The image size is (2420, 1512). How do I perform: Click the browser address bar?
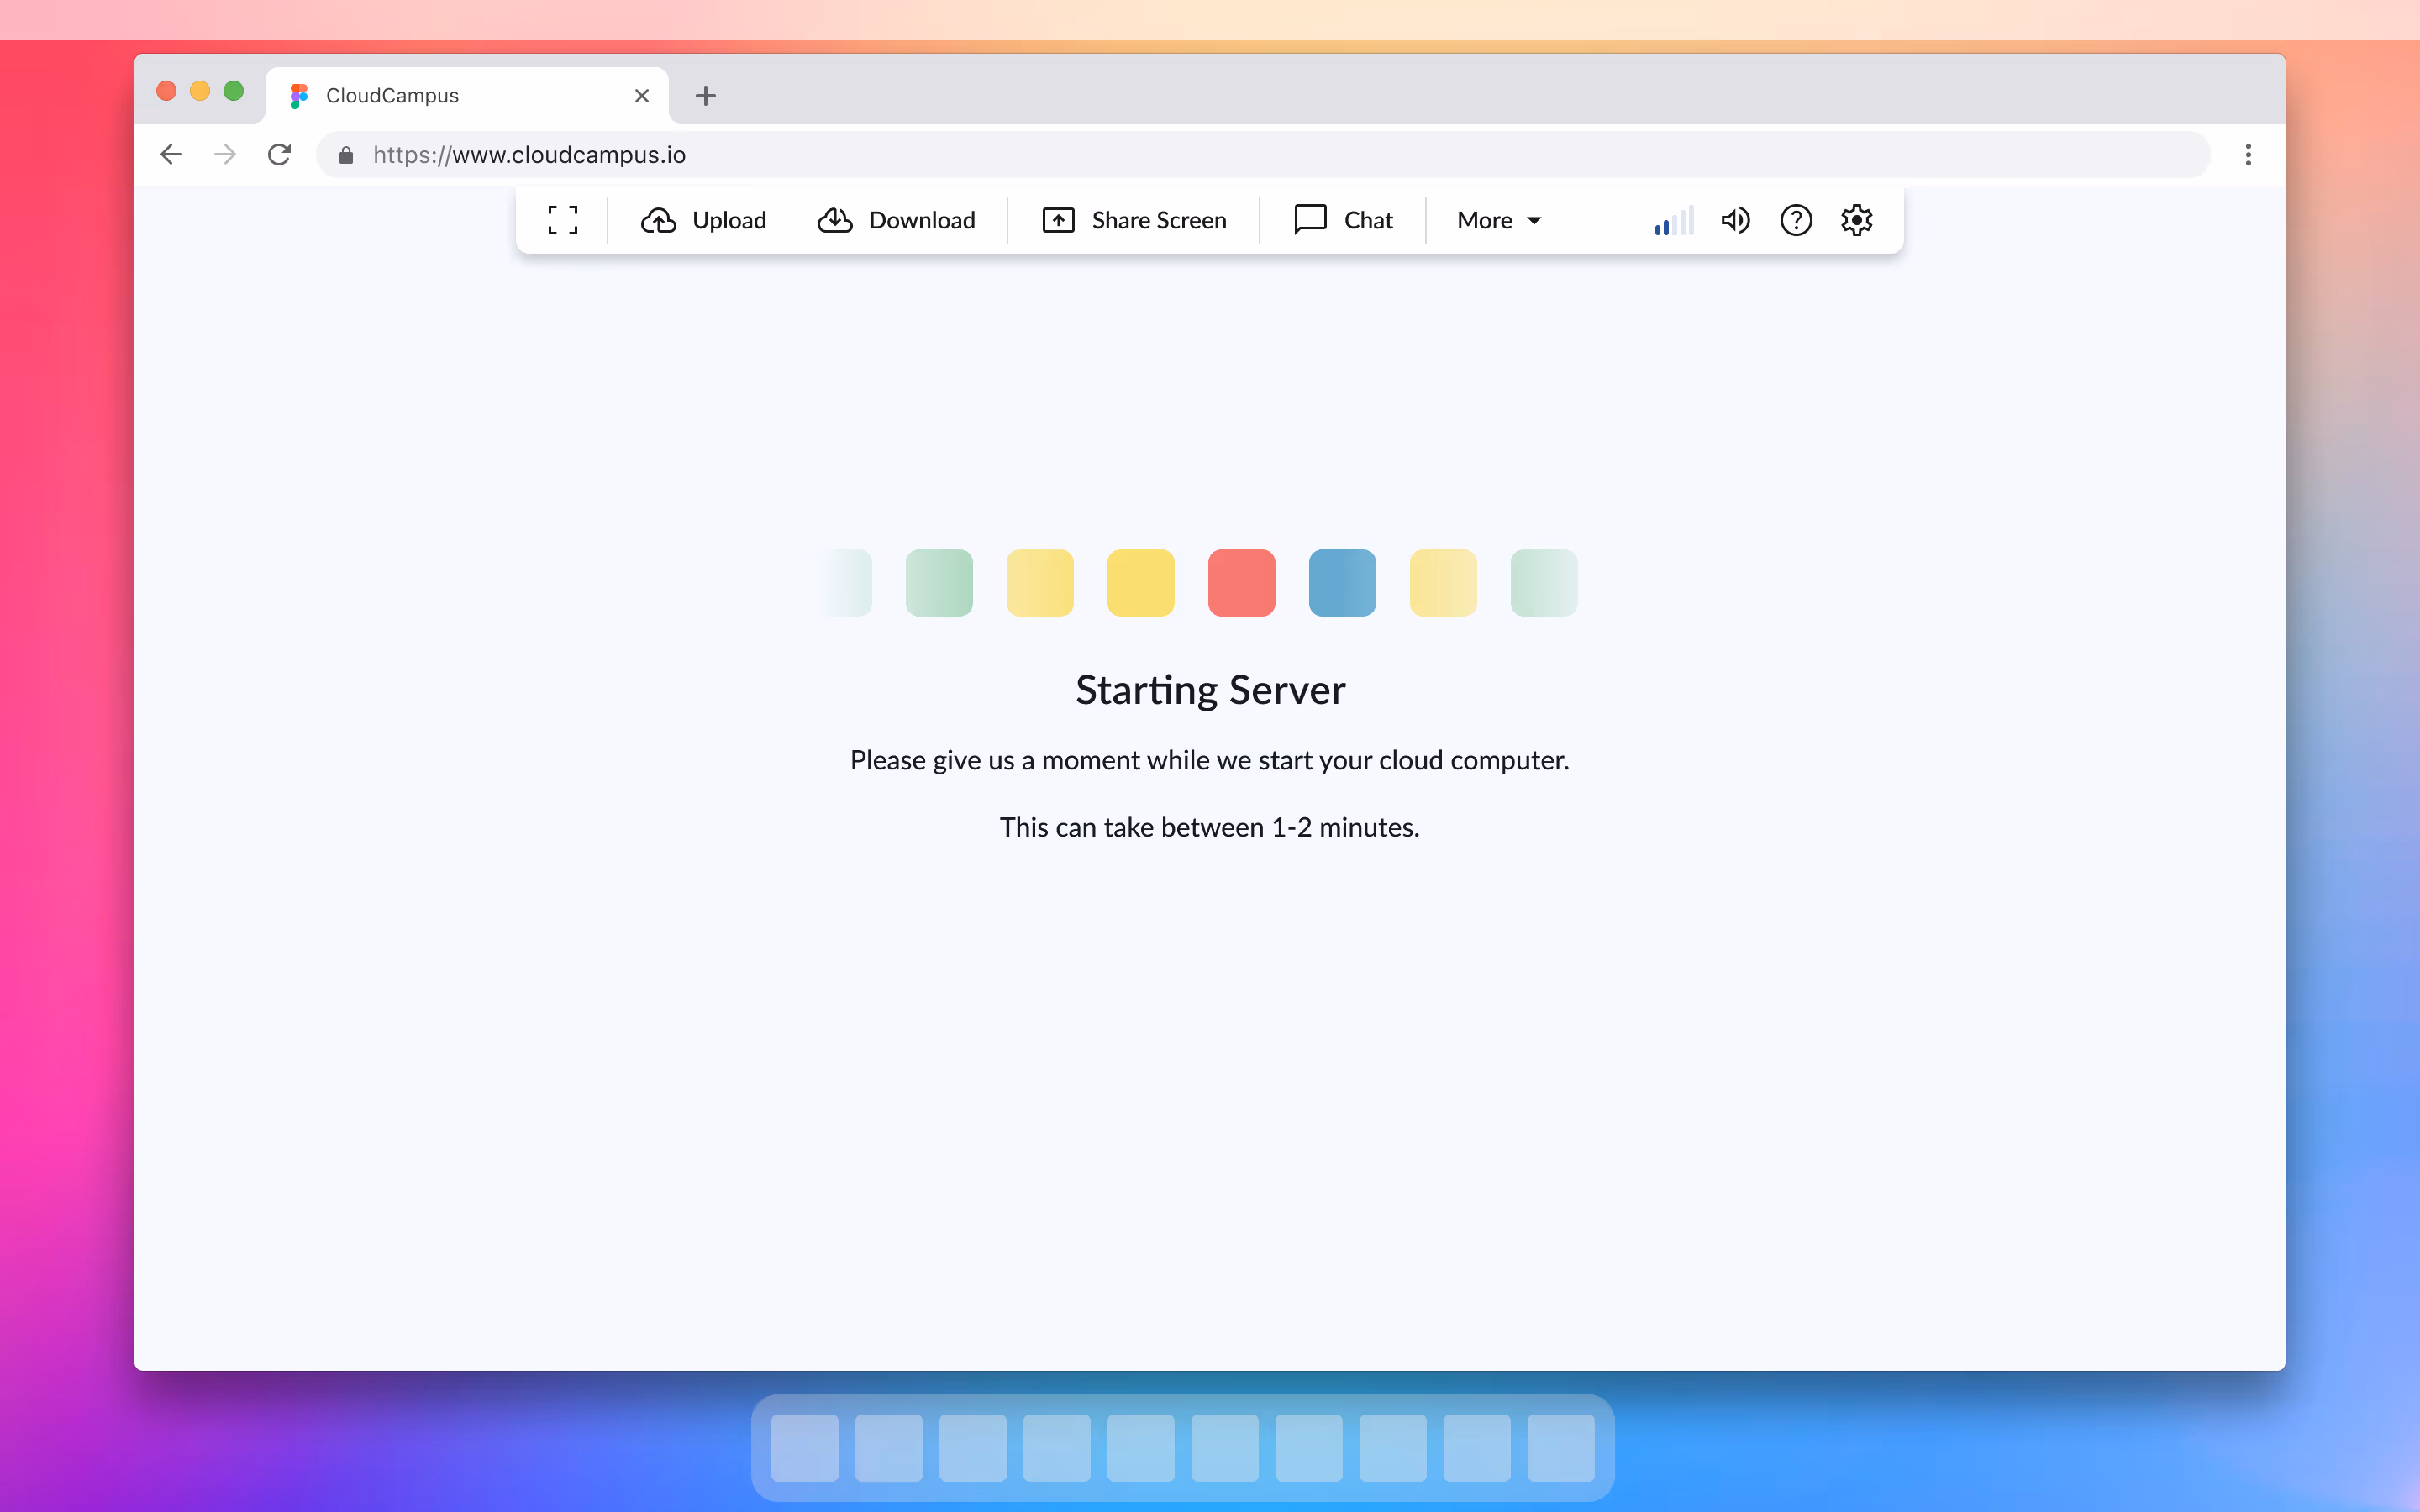pos(1100,154)
